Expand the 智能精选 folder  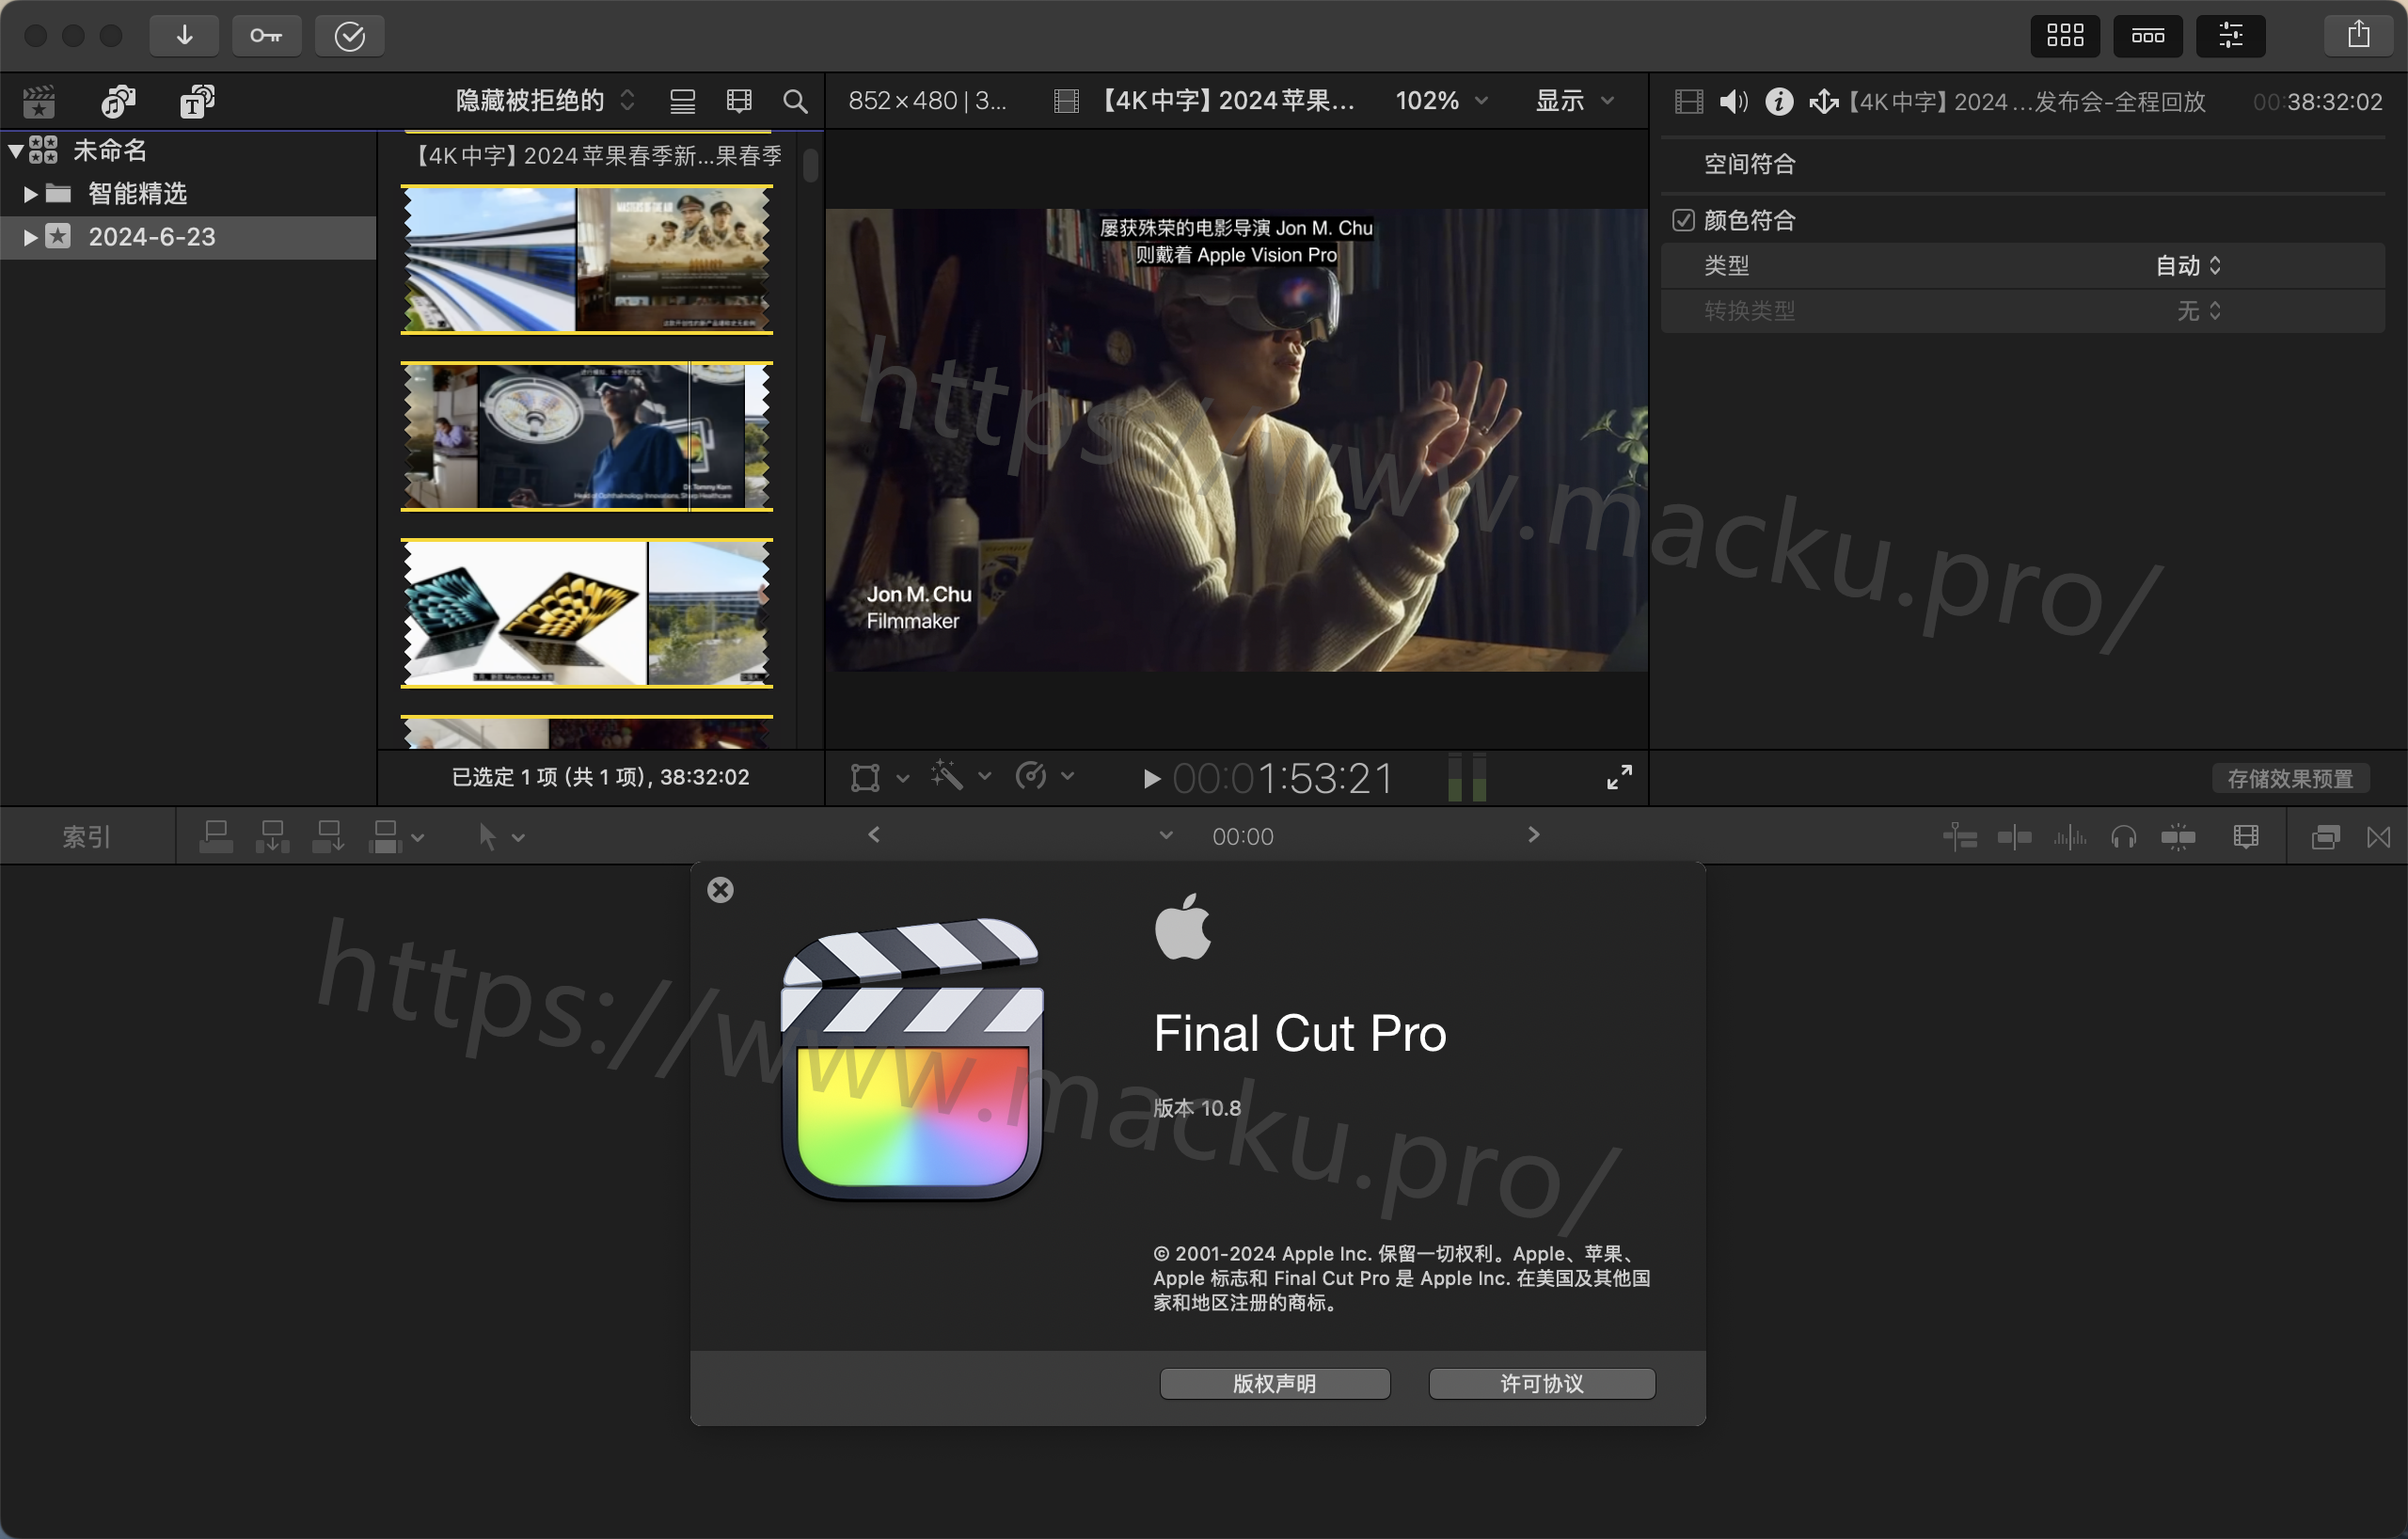(x=30, y=194)
